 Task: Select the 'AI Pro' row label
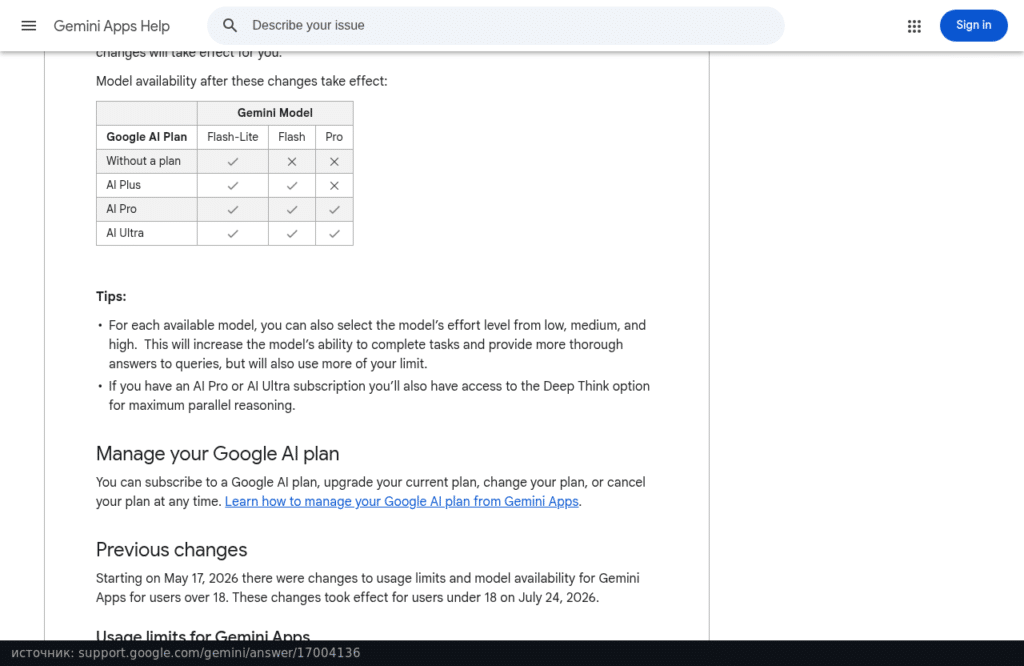pyautogui.click(x=121, y=210)
